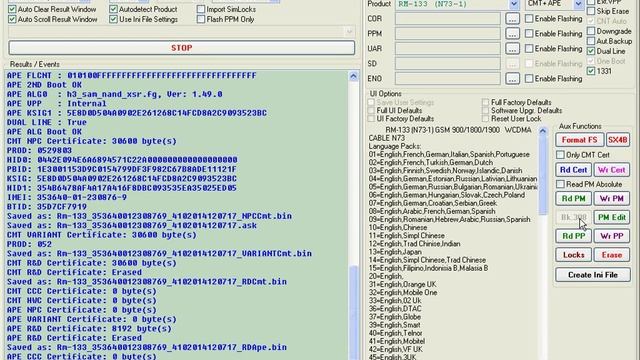The width and height of the screenshot is (640, 360).
Task: Open the PM Edit button
Action: pos(611,218)
